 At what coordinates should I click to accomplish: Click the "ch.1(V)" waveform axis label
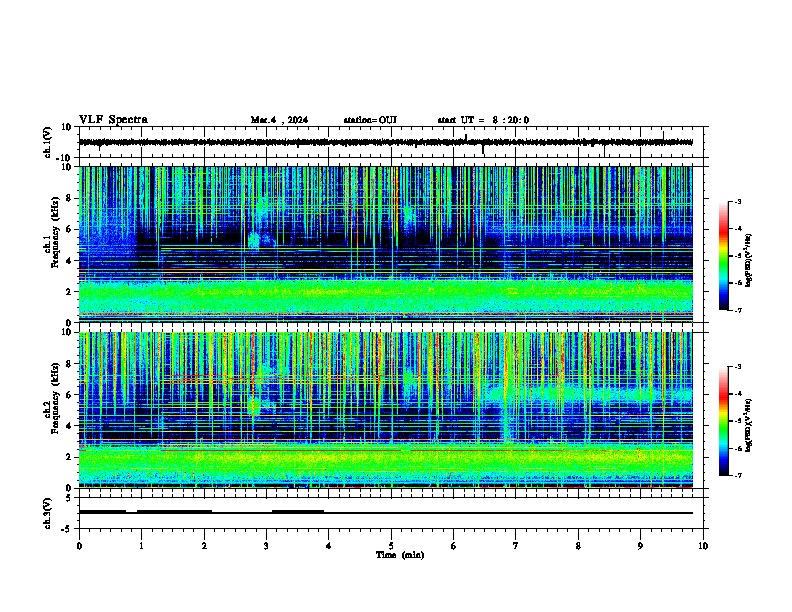point(47,142)
